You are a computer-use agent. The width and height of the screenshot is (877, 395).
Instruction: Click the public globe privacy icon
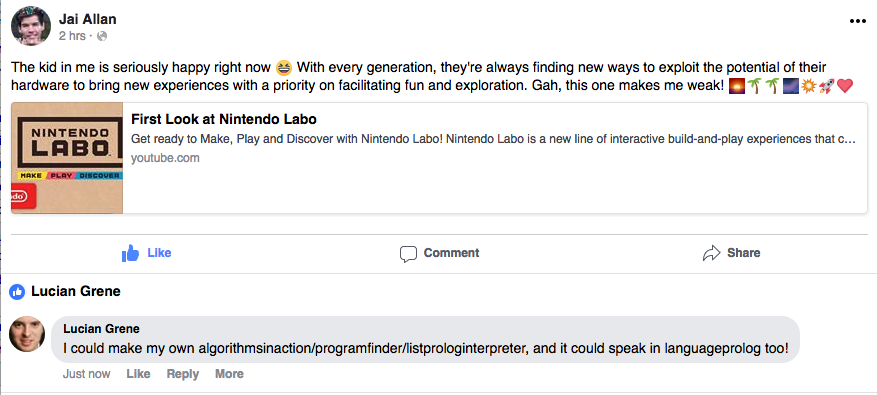tap(102, 36)
